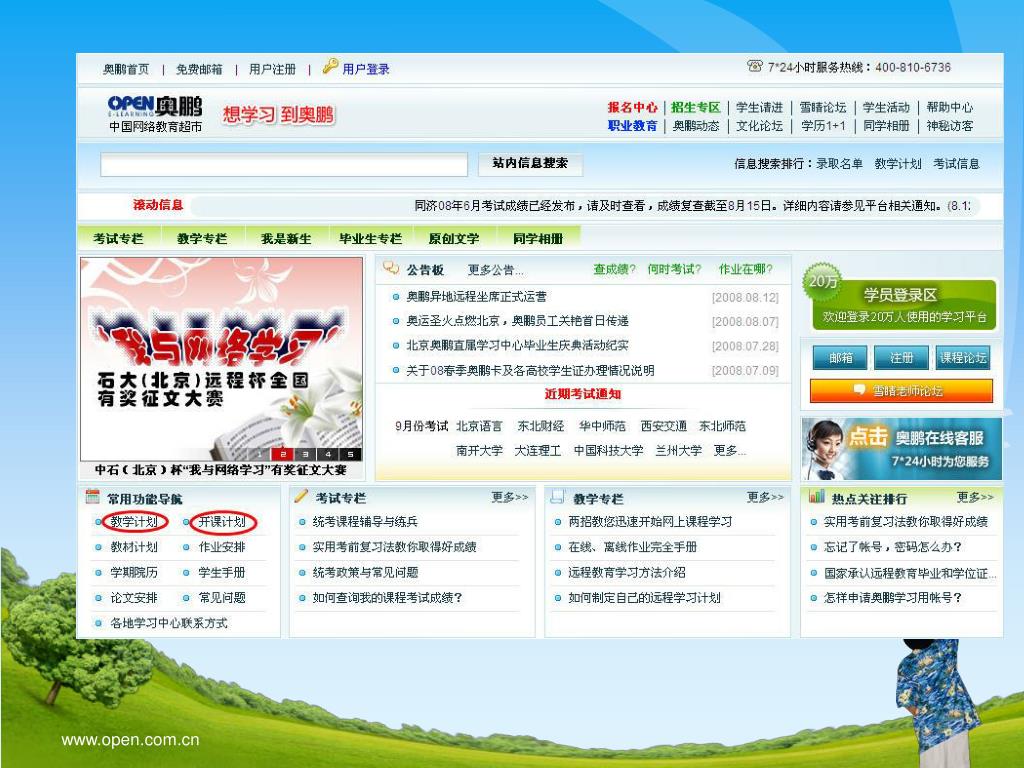Image resolution: width=1024 pixels, height=768 pixels.
Task: Select slide 1 on banner carousel
Action: click(260, 454)
